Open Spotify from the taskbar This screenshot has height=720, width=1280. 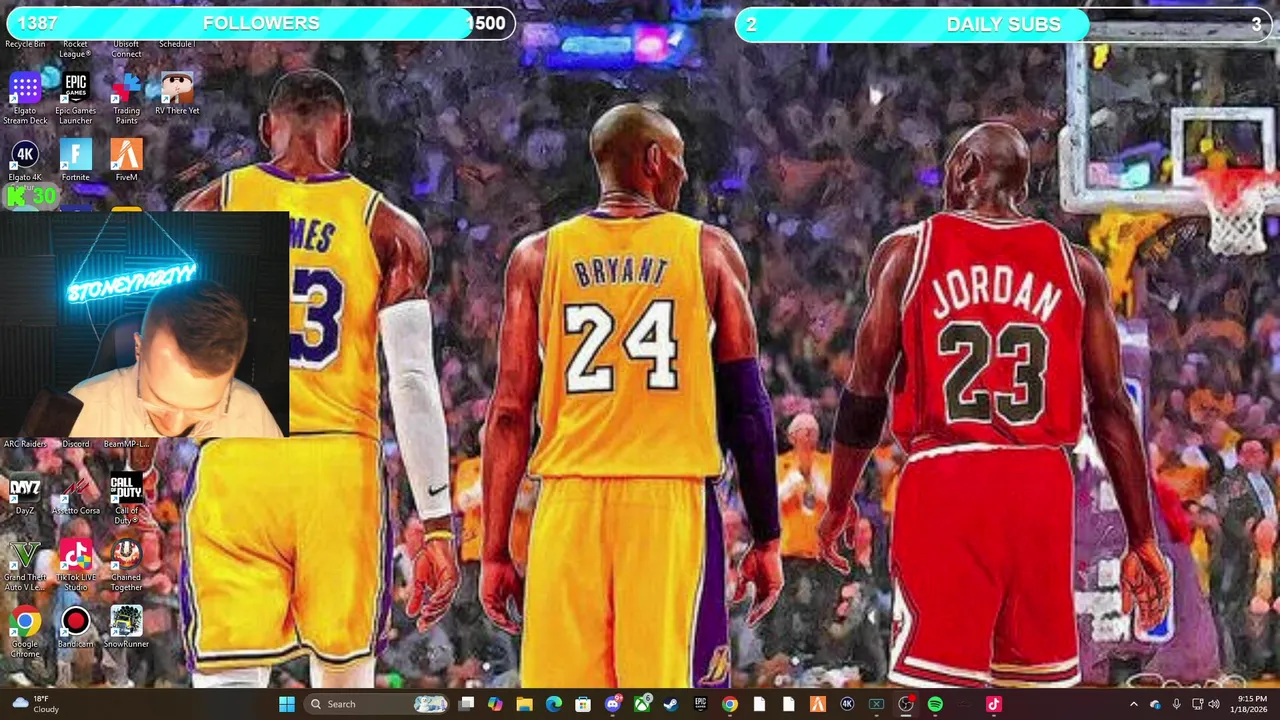pos(935,704)
